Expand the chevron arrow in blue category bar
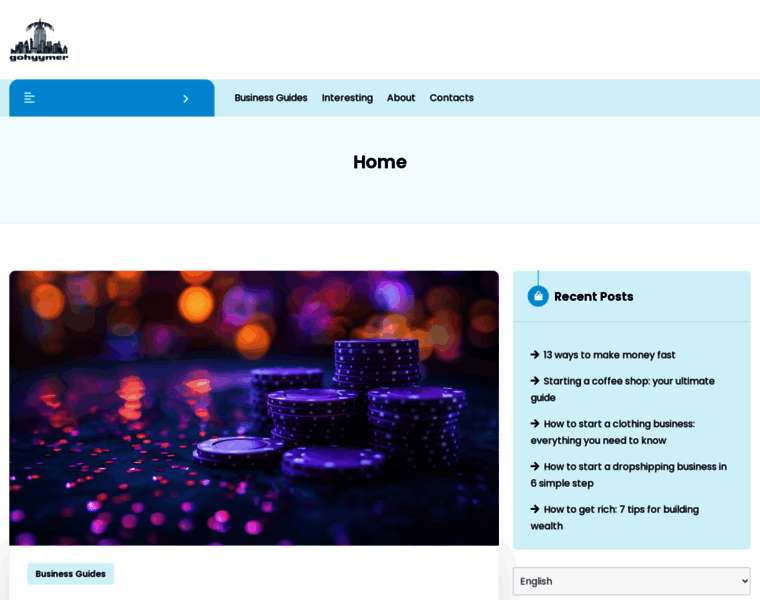The image size is (760, 600). [185, 99]
